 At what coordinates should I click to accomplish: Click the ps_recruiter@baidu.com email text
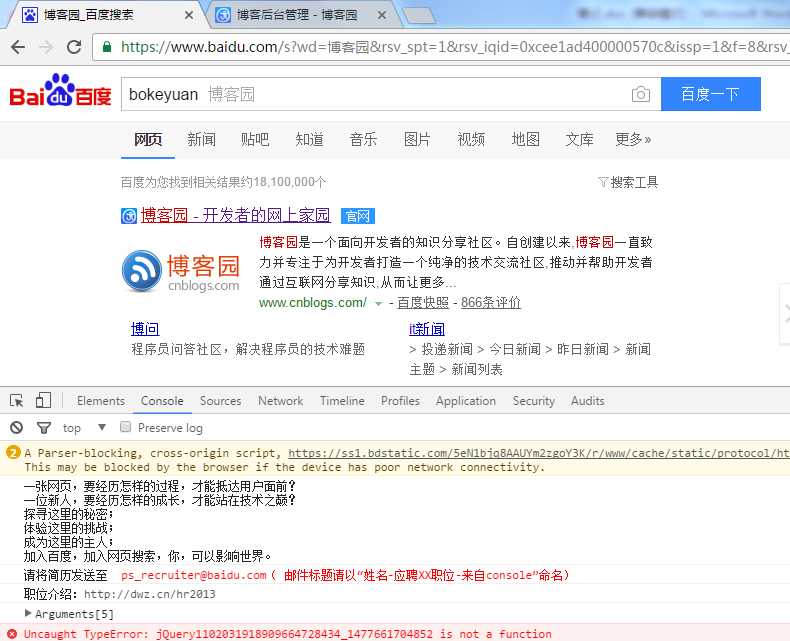click(193, 575)
